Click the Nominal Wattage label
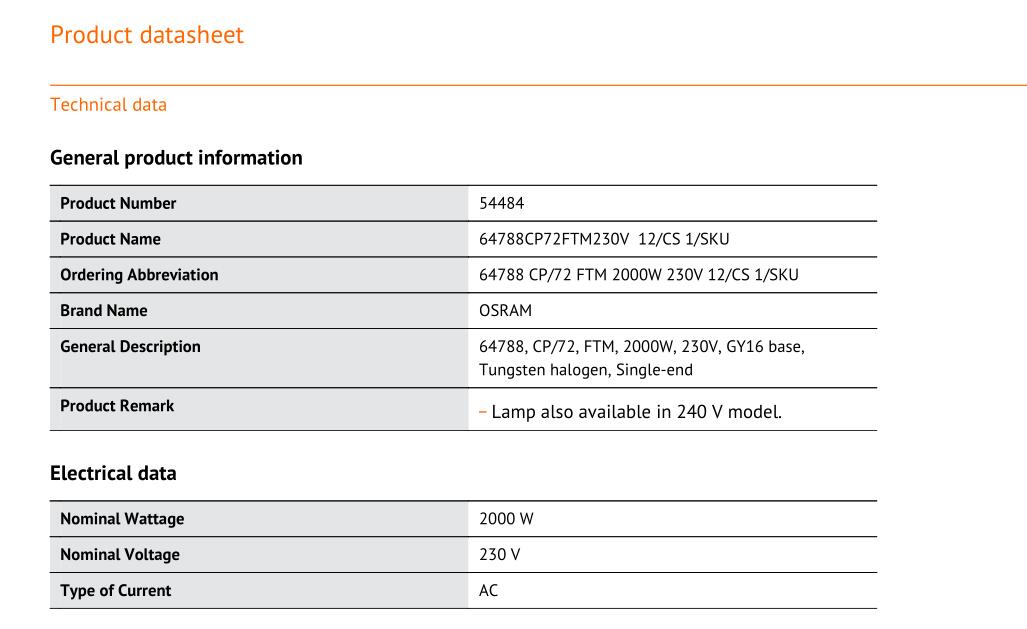 tap(122, 519)
